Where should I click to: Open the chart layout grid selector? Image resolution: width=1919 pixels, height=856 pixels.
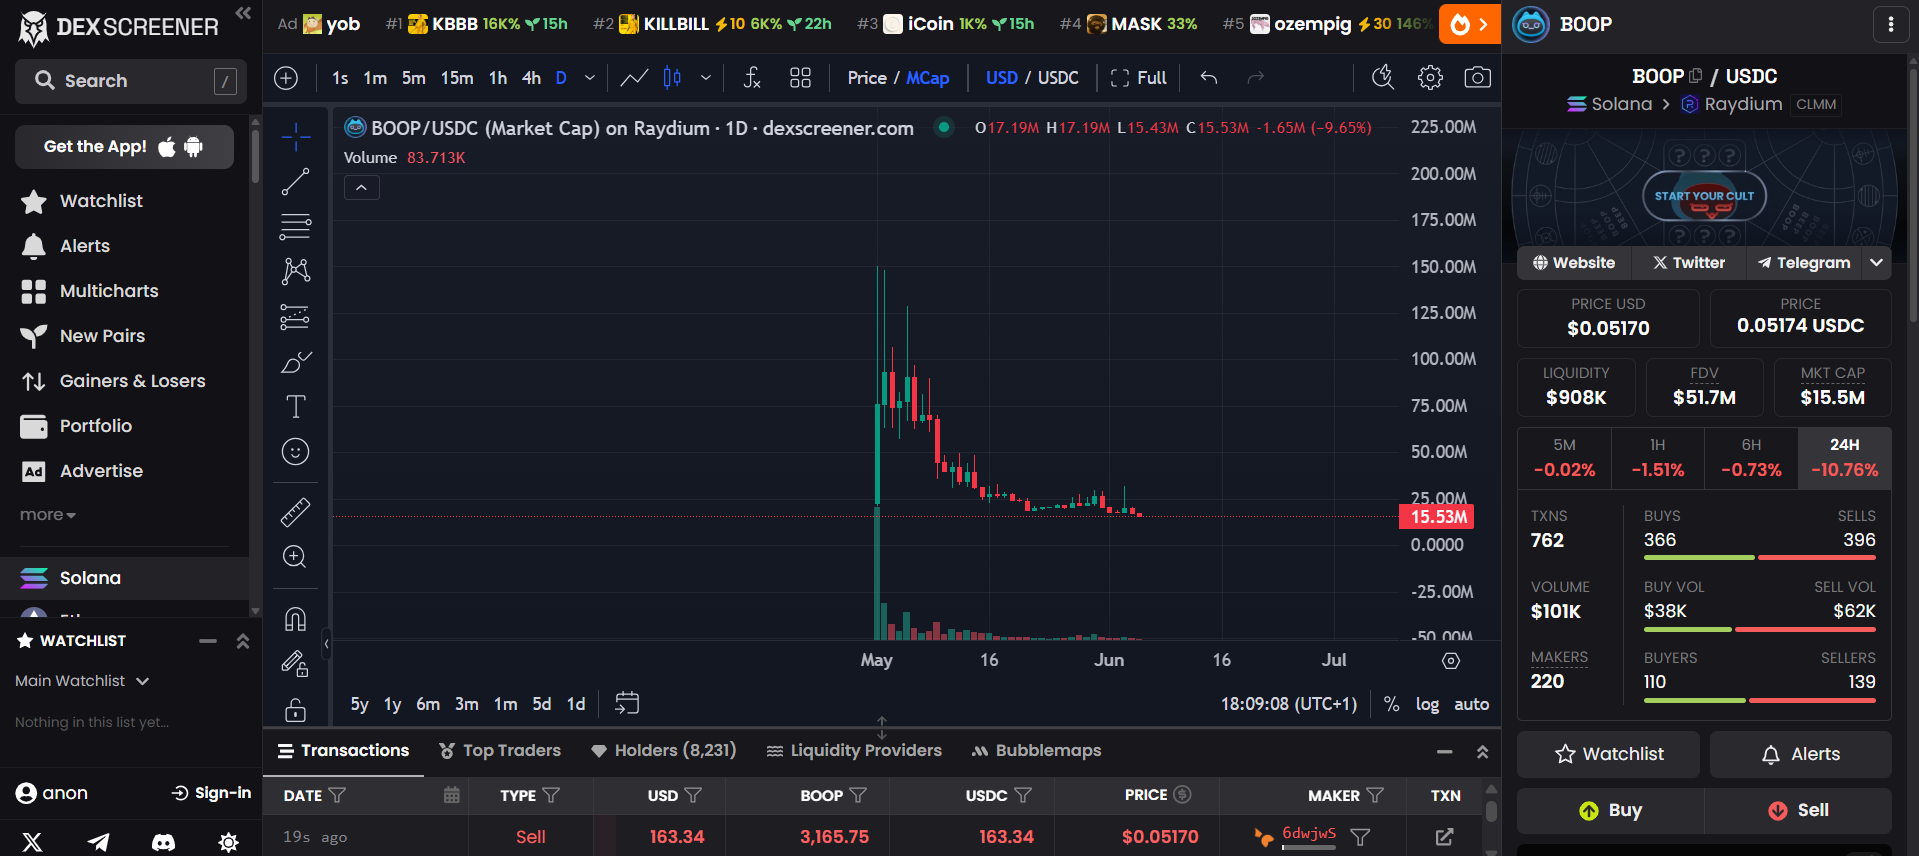800,78
